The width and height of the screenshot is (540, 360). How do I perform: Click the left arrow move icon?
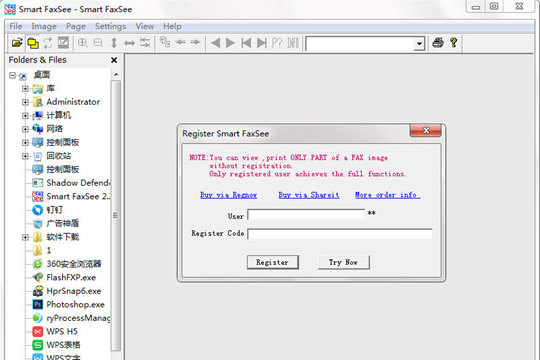[x=180, y=42]
